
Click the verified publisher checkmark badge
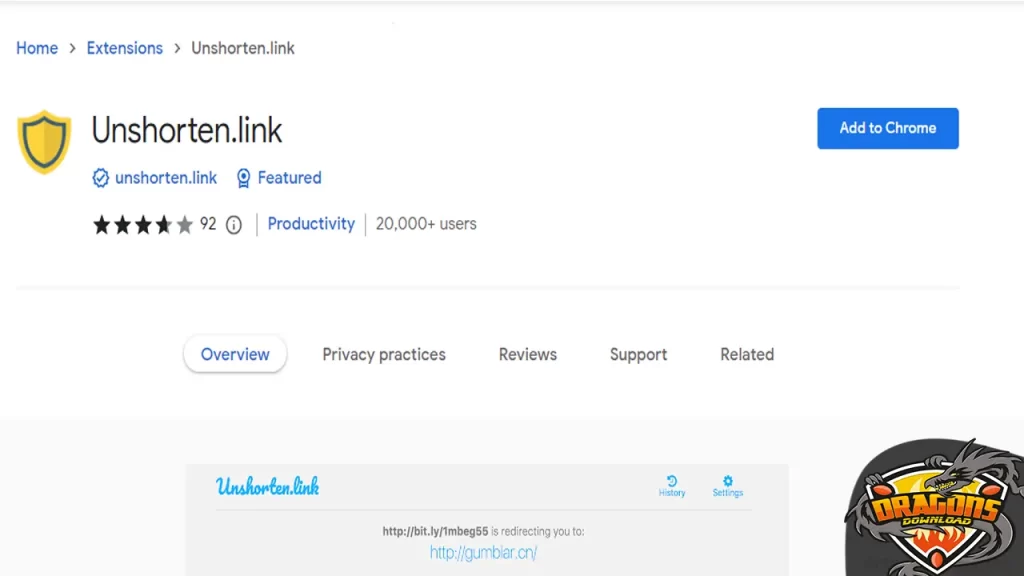101,178
